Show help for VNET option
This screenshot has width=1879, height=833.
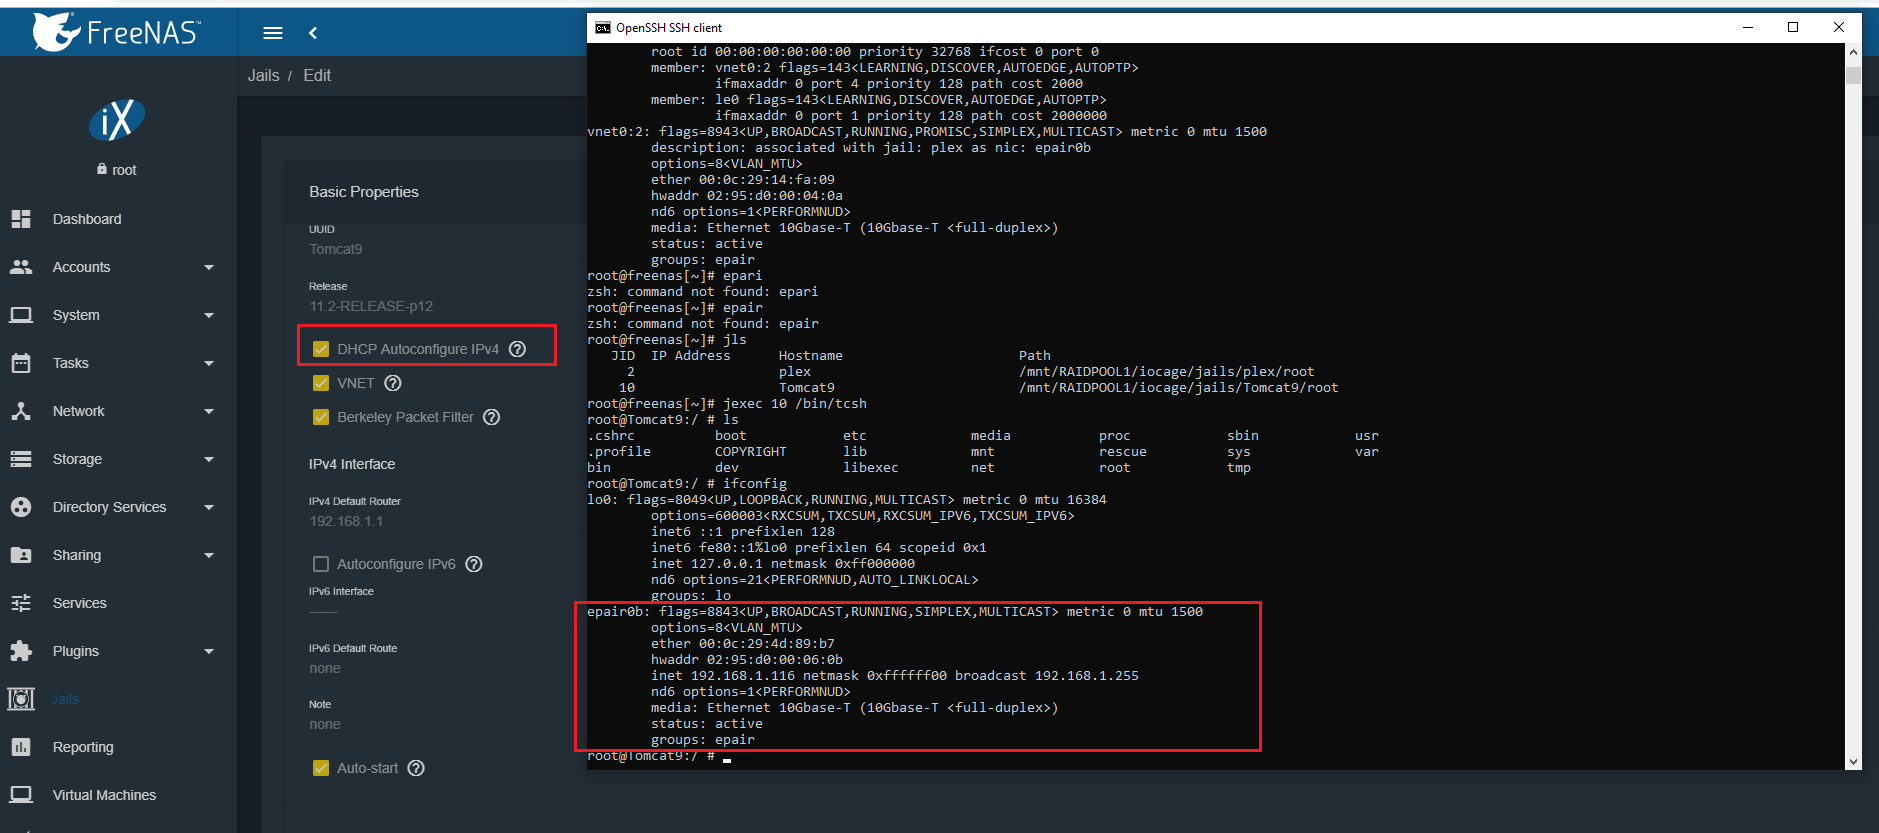[393, 383]
